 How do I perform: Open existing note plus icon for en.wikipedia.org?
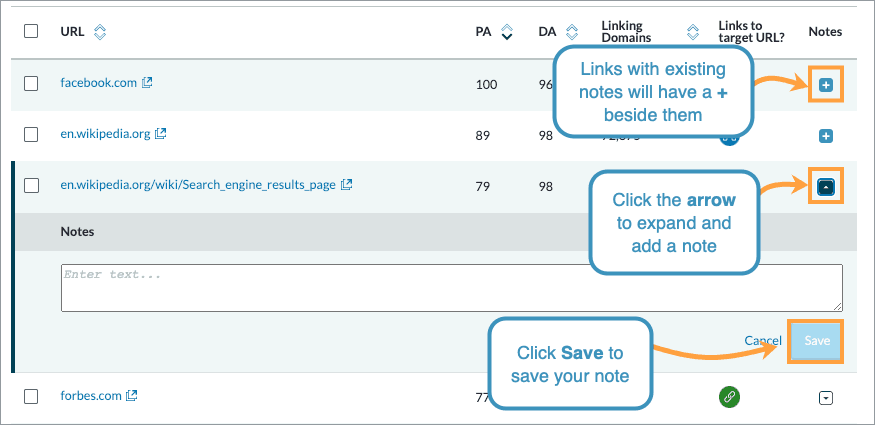coord(825,135)
